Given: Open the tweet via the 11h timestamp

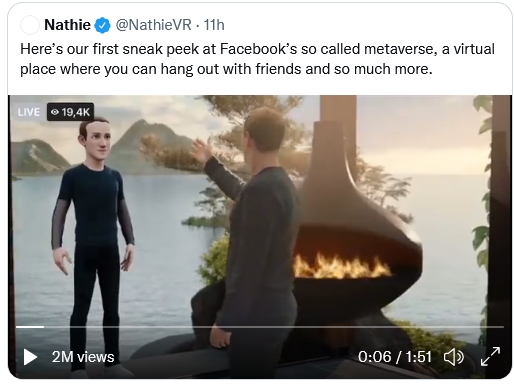Looking at the screenshot, I should 214,25.
